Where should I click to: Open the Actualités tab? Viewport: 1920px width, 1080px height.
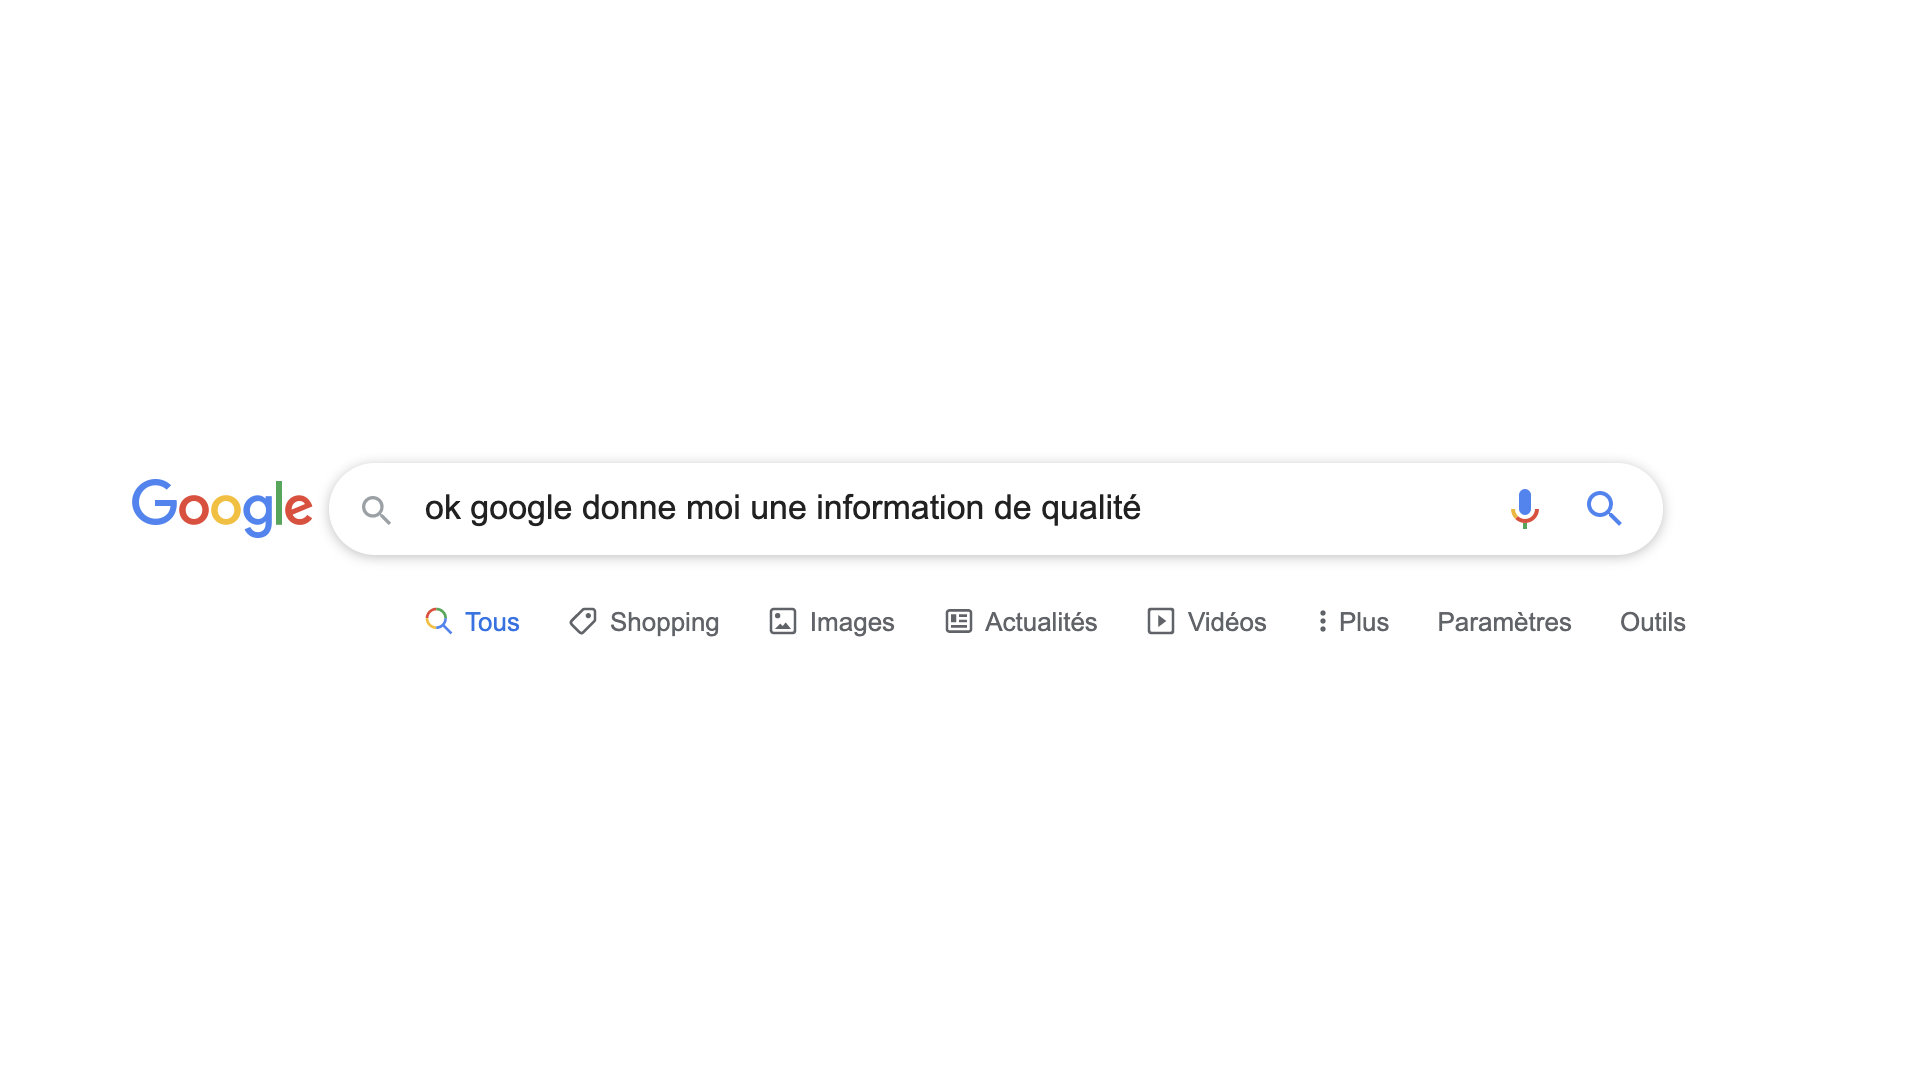1021,622
